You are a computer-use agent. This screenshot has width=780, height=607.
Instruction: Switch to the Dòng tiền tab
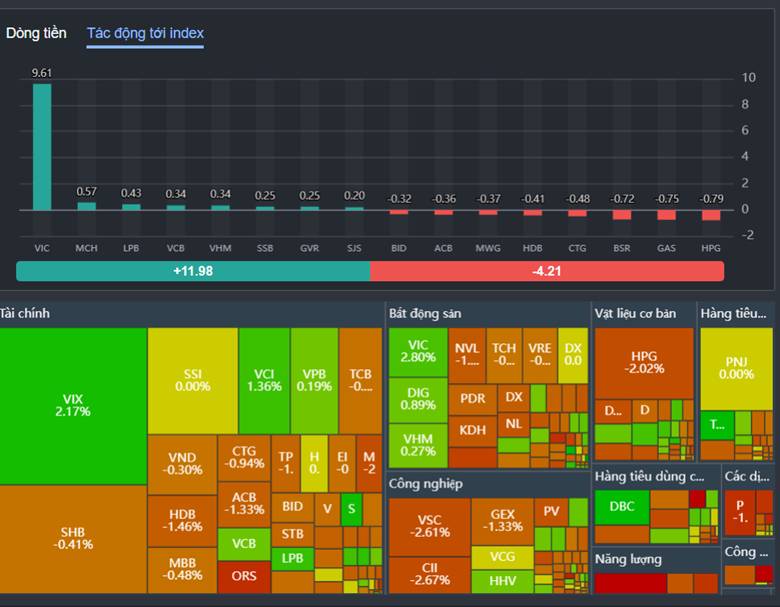[36, 33]
